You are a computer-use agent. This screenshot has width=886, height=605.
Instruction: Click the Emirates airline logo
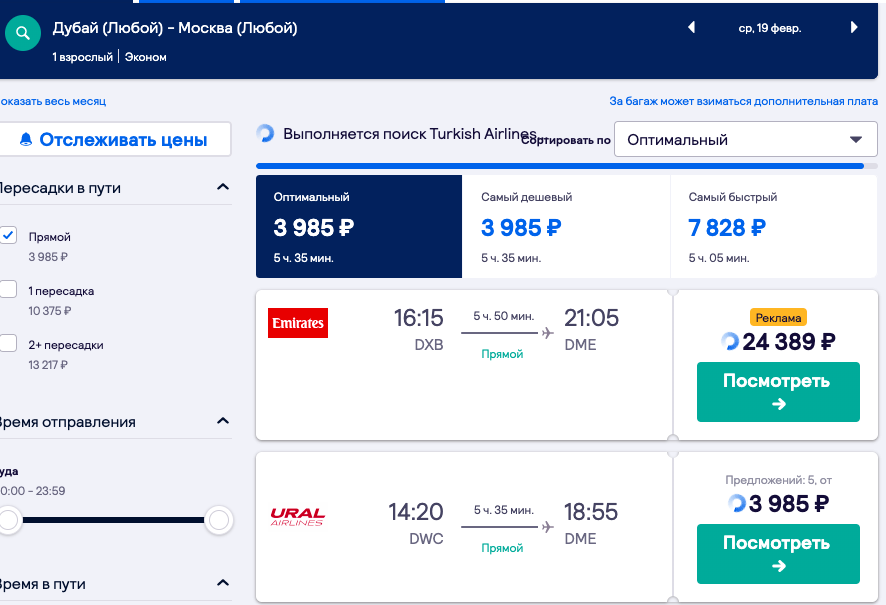(x=298, y=323)
